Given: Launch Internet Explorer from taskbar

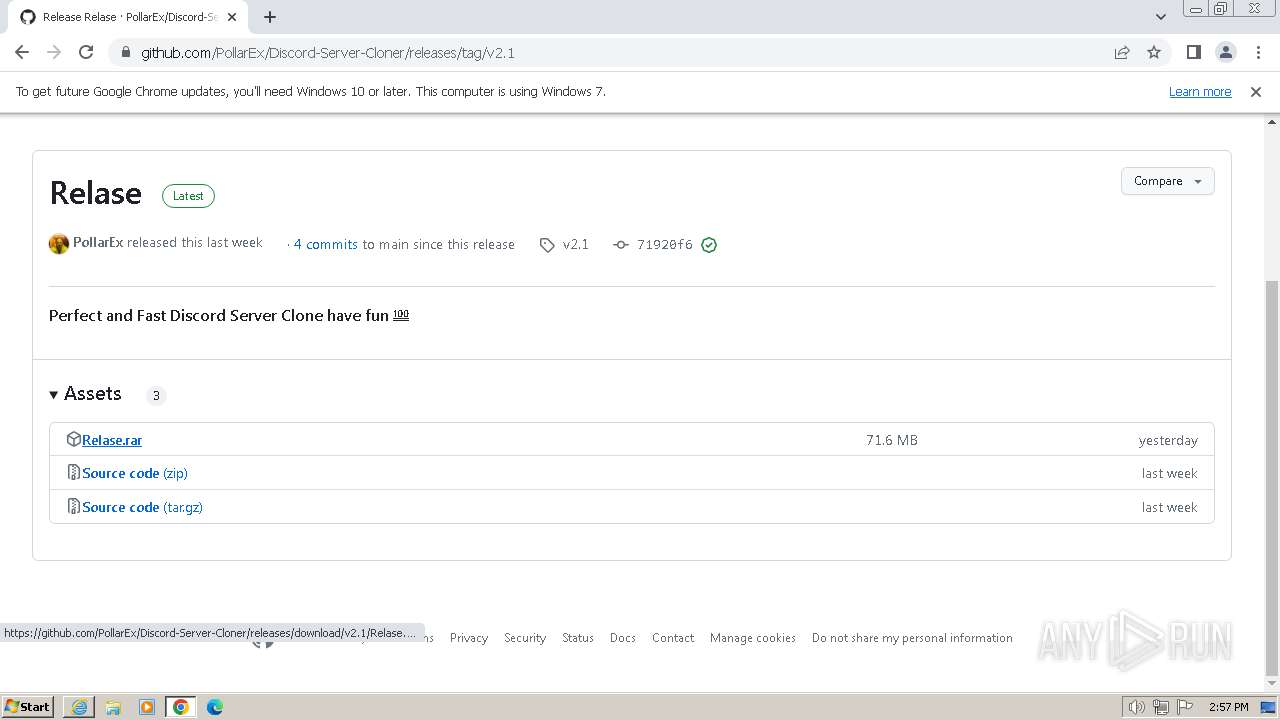Looking at the screenshot, I should (x=79, y=707).
